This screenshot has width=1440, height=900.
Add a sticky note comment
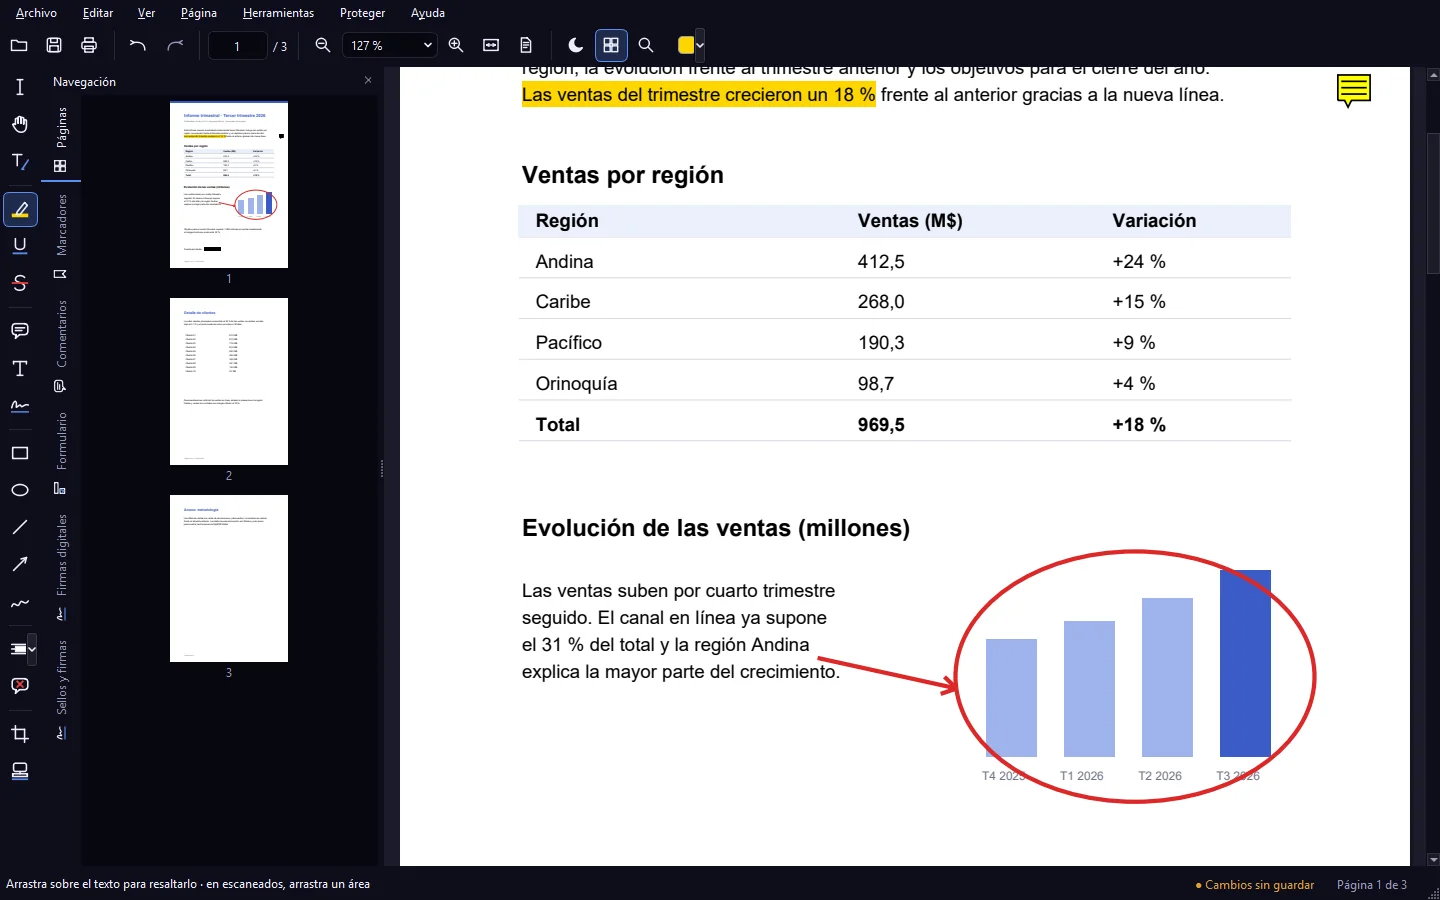pos(20,331)
